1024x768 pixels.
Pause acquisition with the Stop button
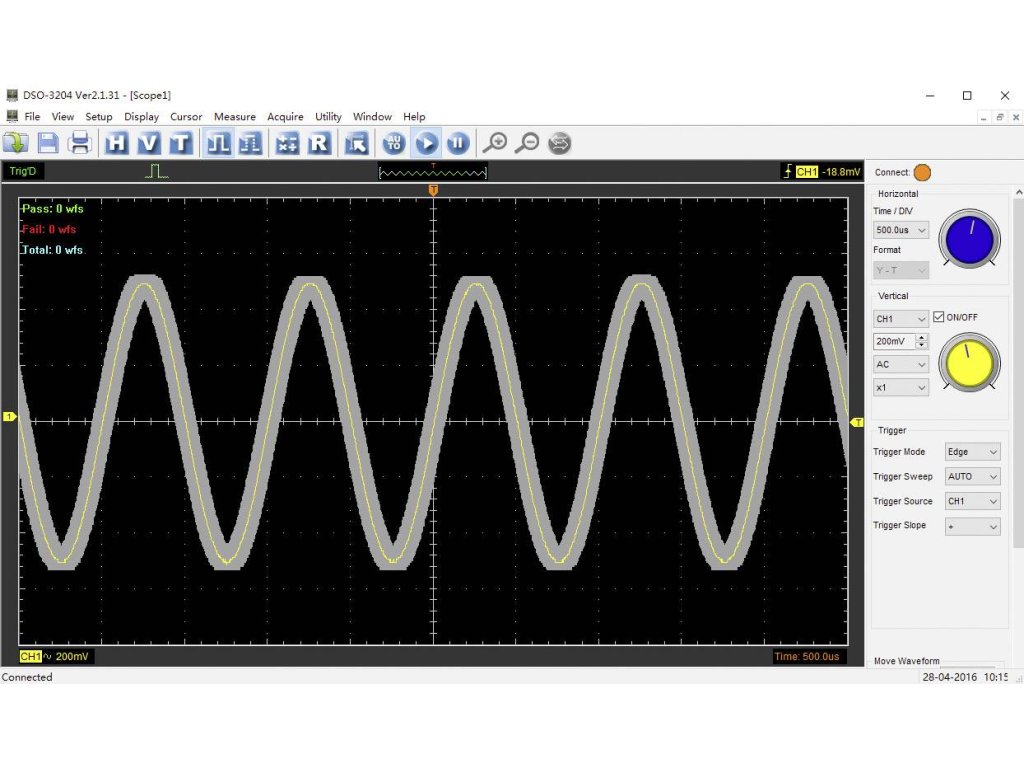coord(457,143)
